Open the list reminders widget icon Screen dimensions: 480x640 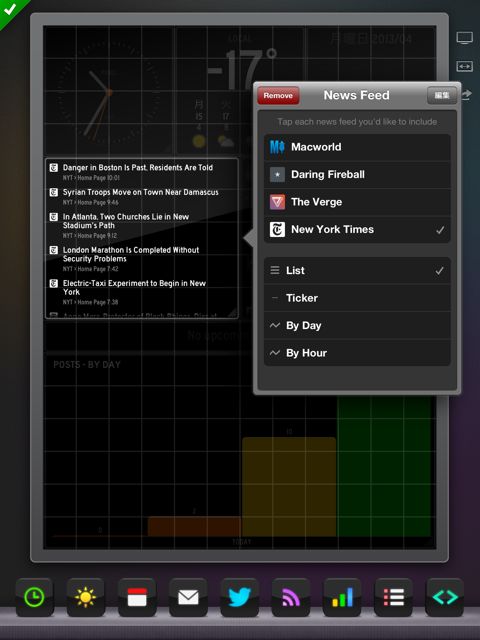393,597
